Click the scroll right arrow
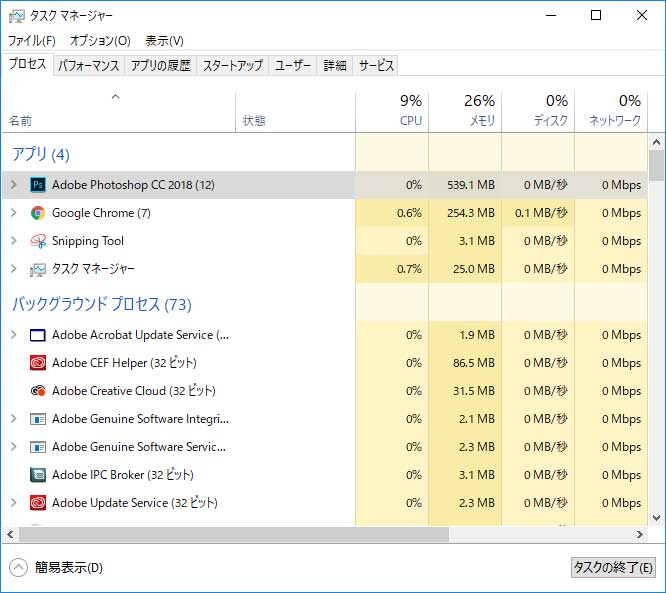Image resolution: width=666 pixels, height=593 pixels. [640, 535]
